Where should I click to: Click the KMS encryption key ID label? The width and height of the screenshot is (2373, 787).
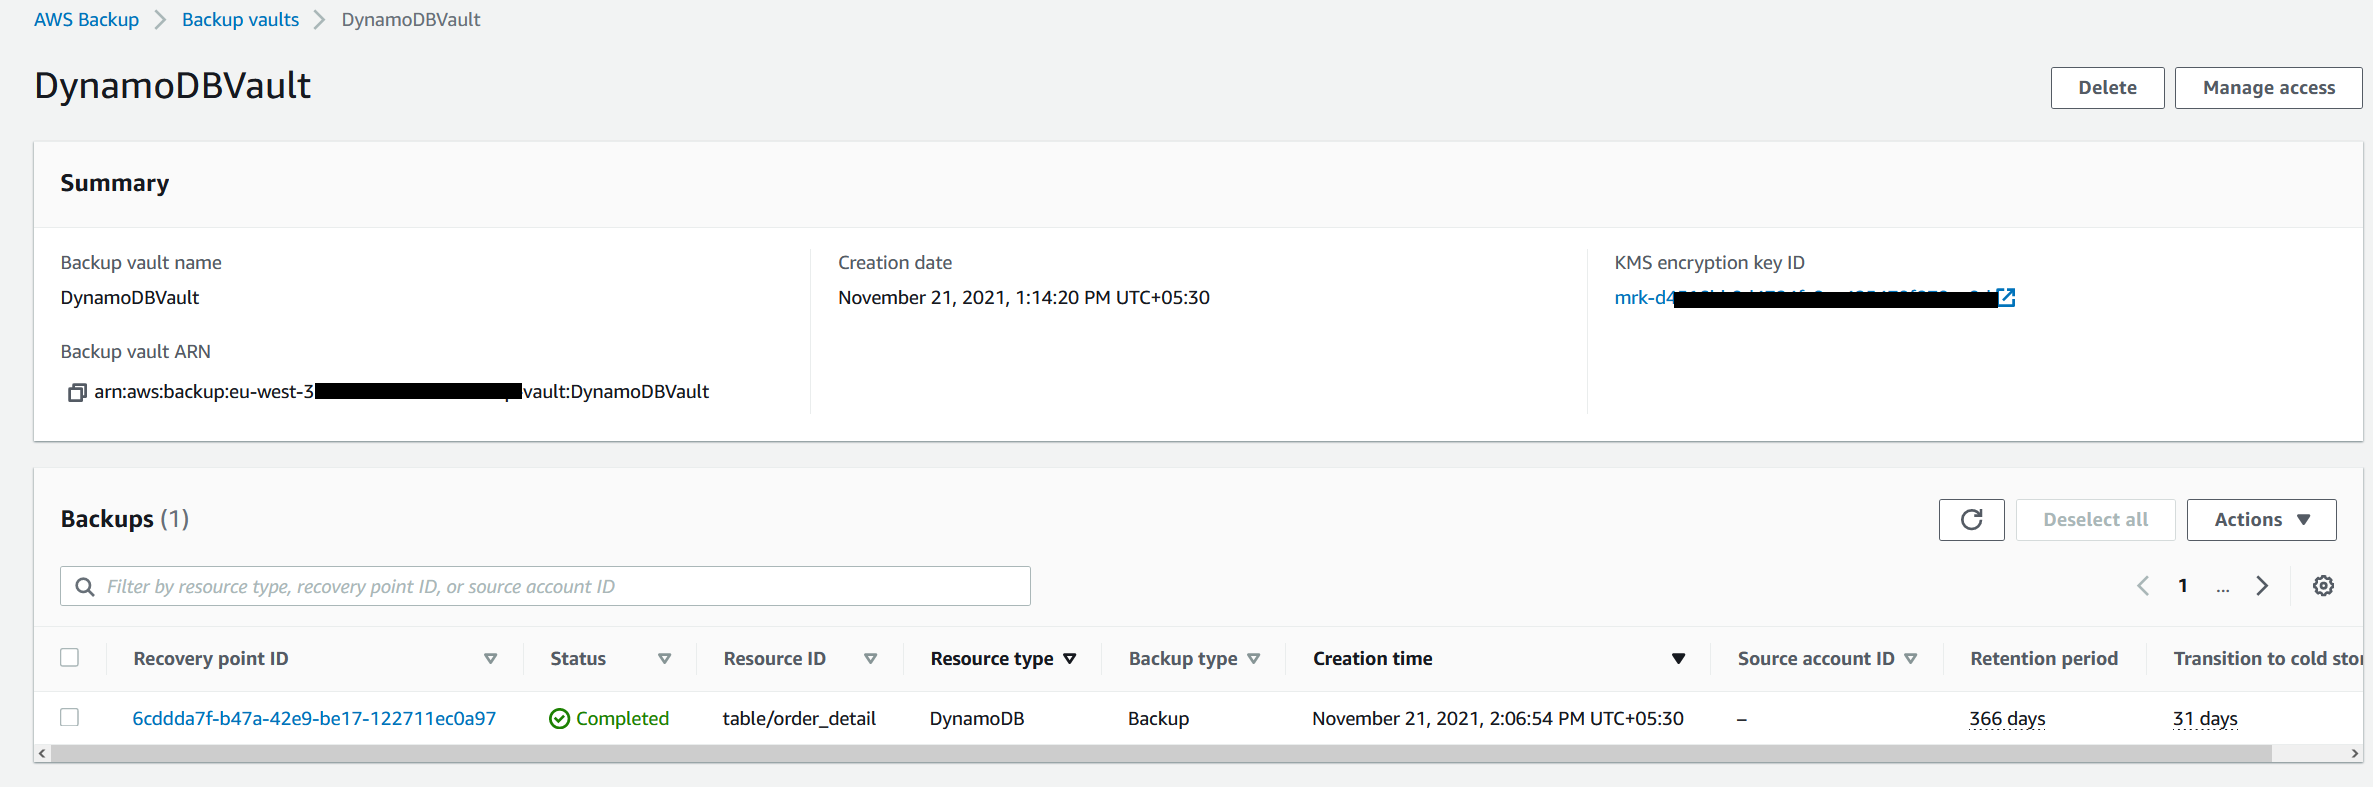tap(1709, 263)
